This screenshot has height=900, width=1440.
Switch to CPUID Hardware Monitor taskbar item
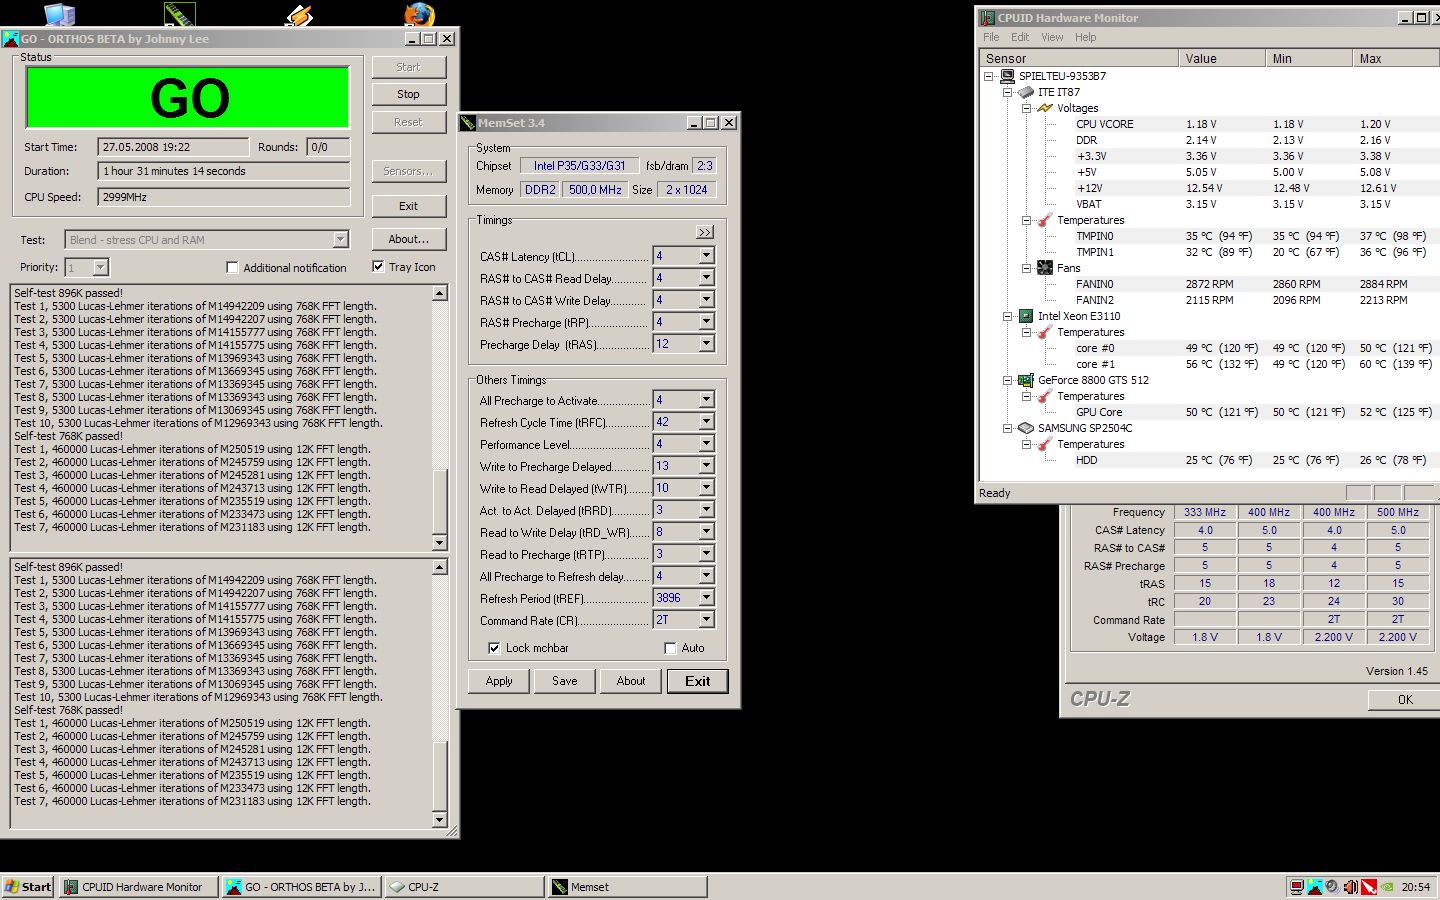[138, 887]
